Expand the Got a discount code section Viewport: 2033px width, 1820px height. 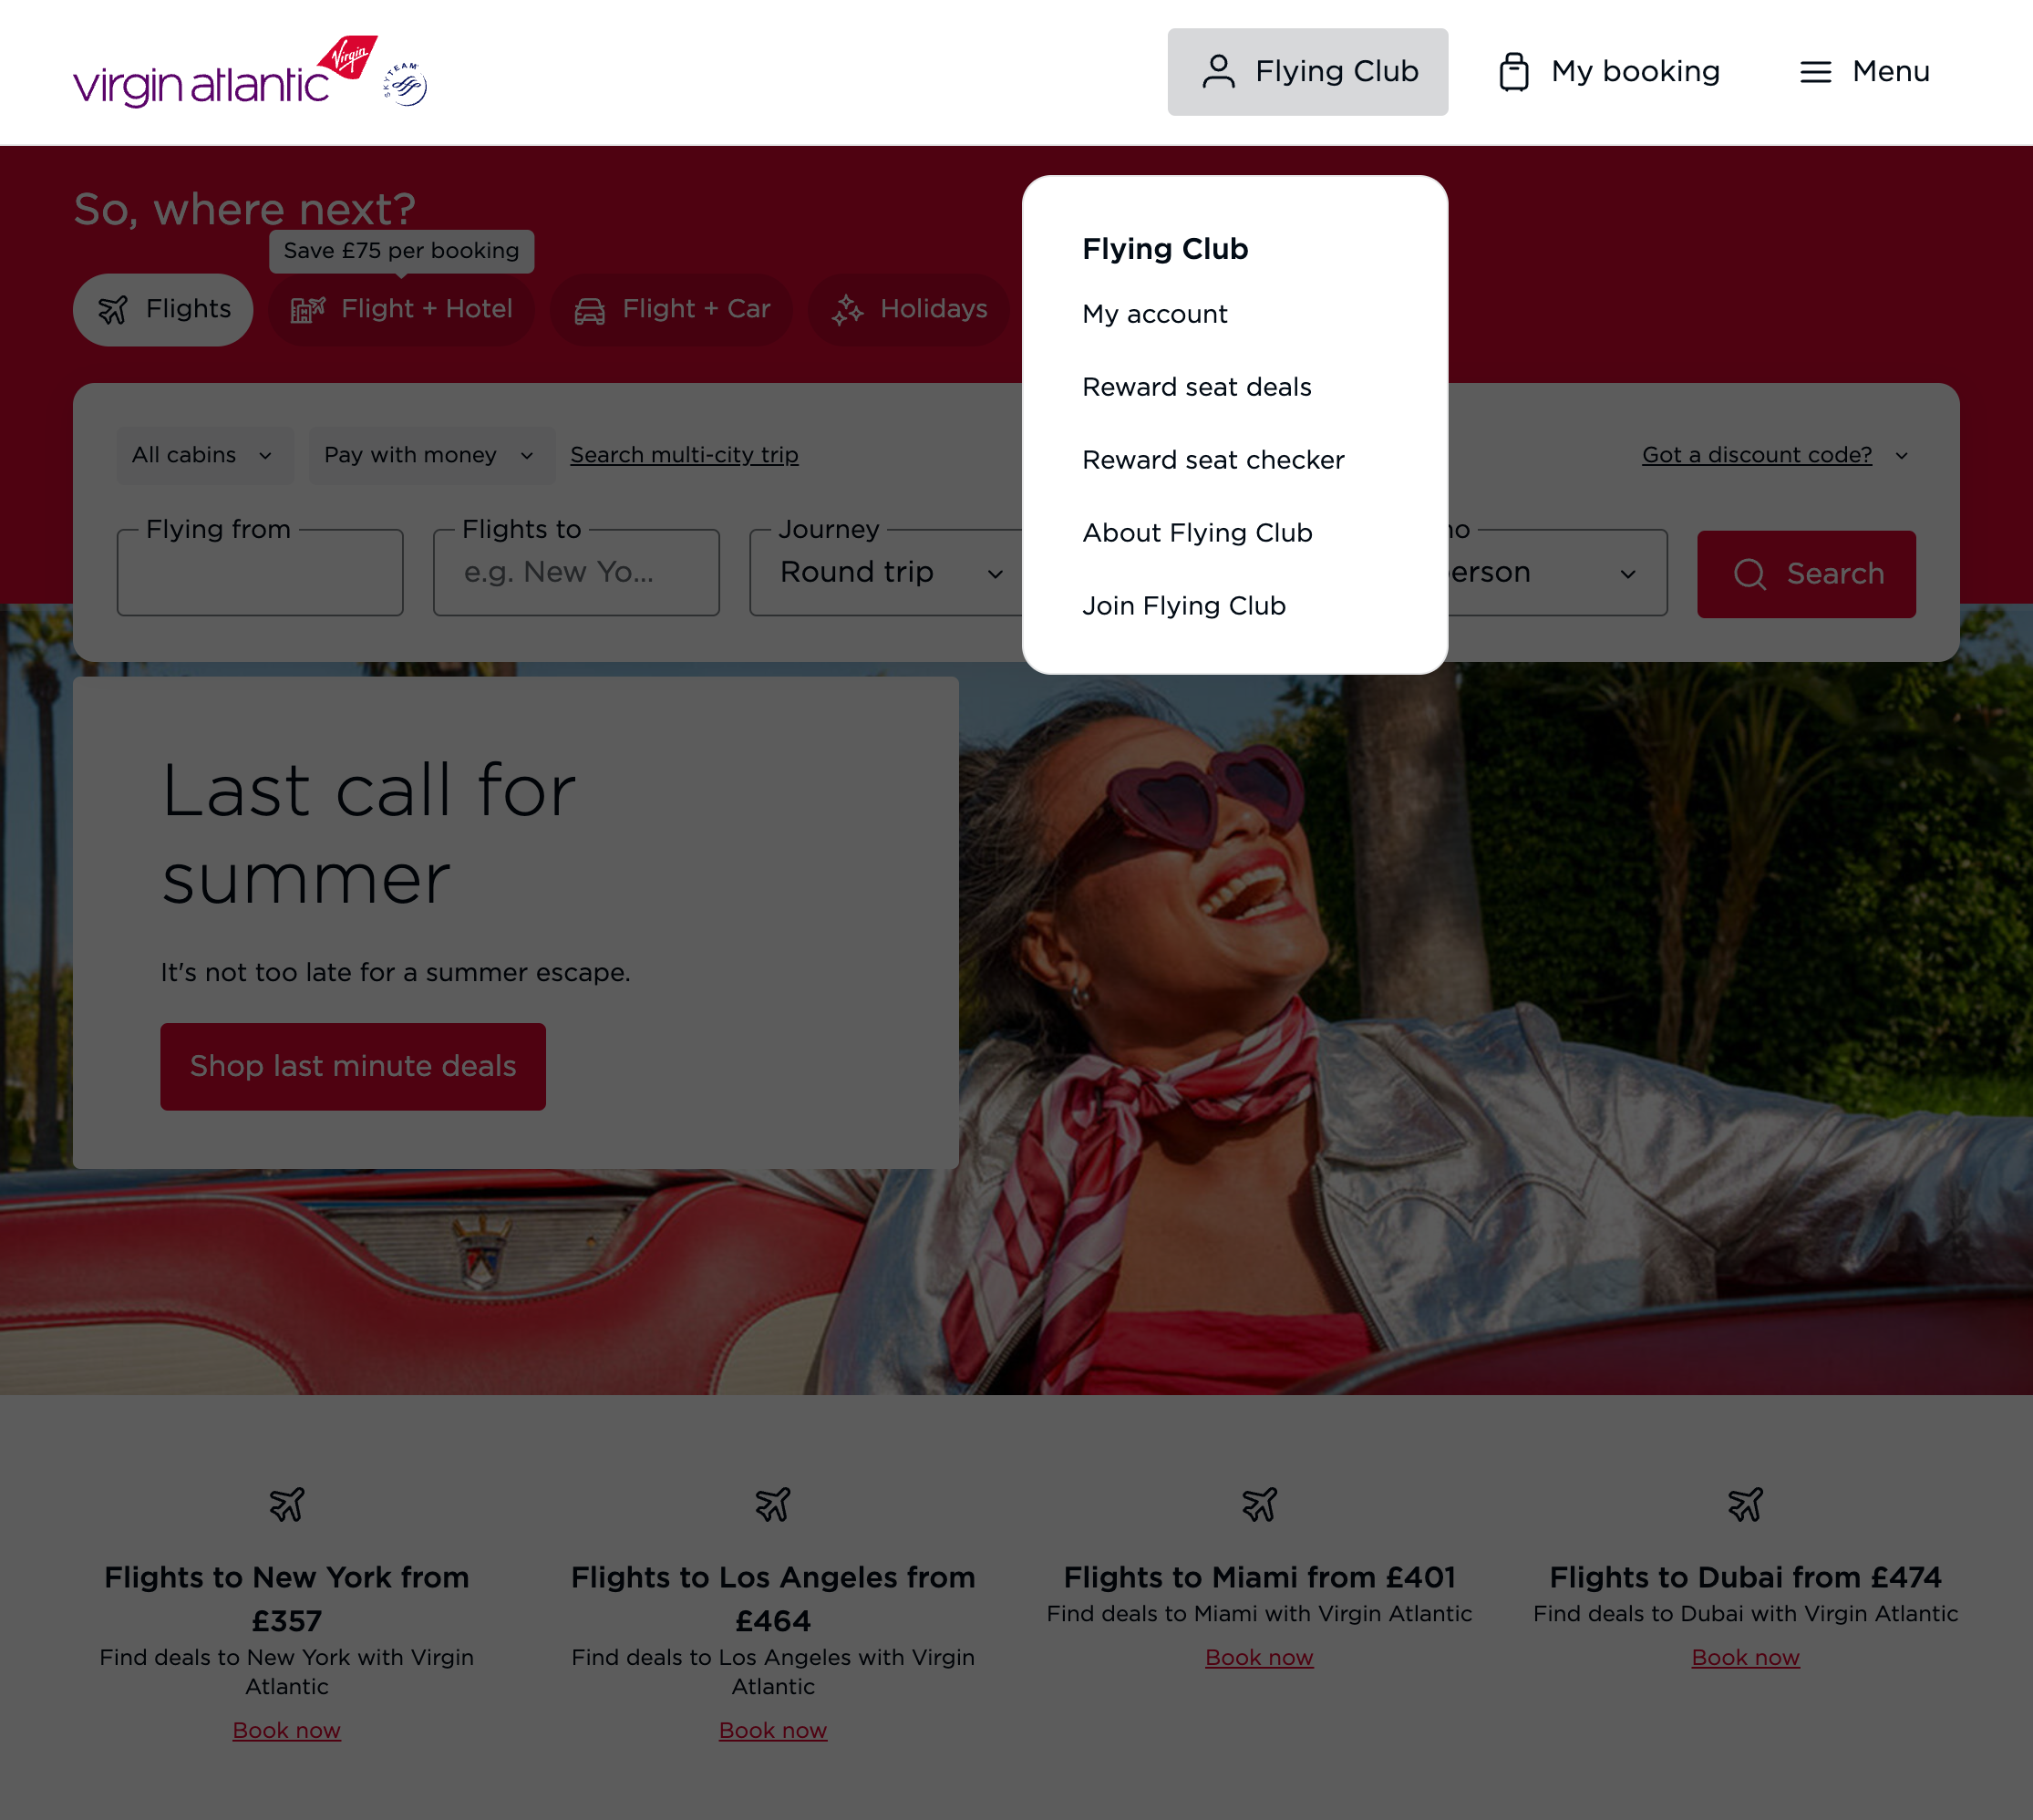pyautogui.click(x=1775, y=456)
